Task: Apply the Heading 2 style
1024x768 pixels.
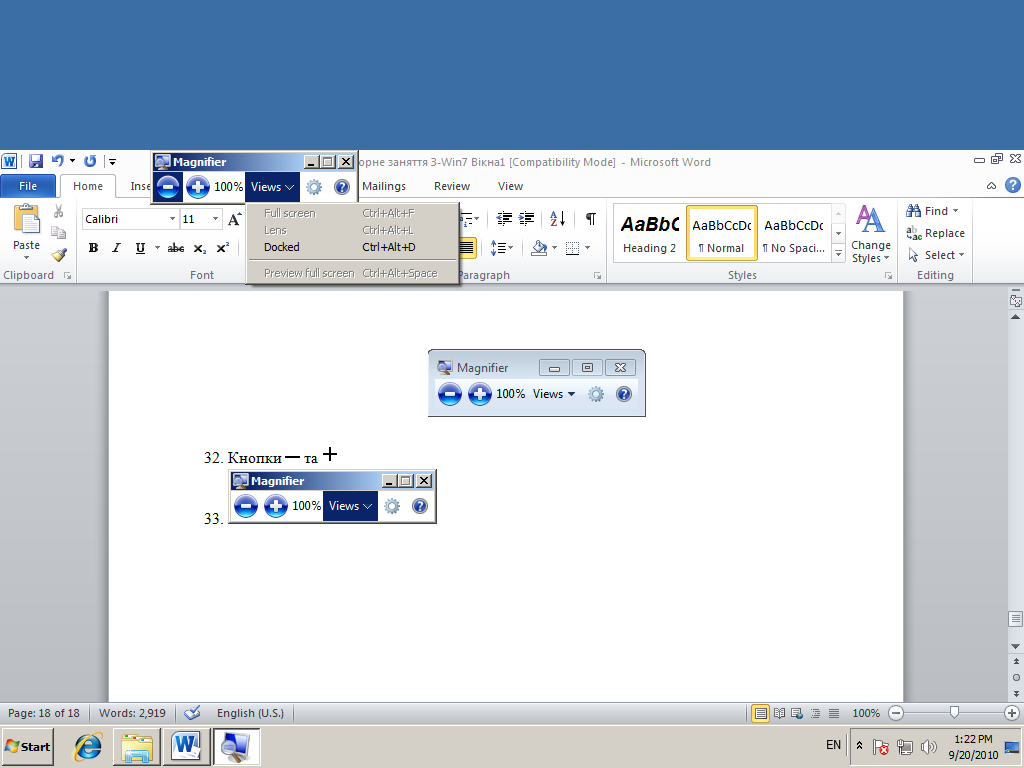Action: (649, 234)
